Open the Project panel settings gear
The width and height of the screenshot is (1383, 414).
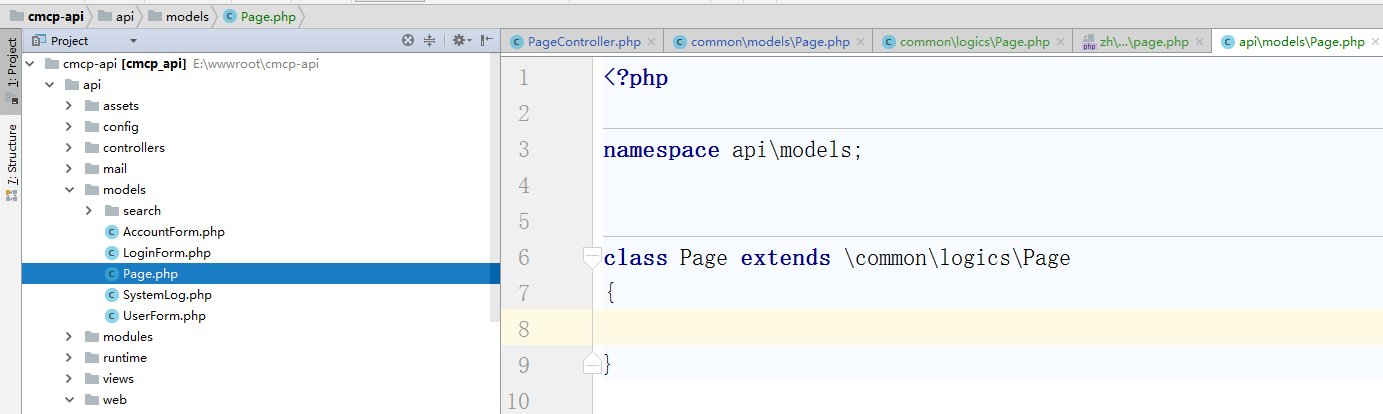459,41
